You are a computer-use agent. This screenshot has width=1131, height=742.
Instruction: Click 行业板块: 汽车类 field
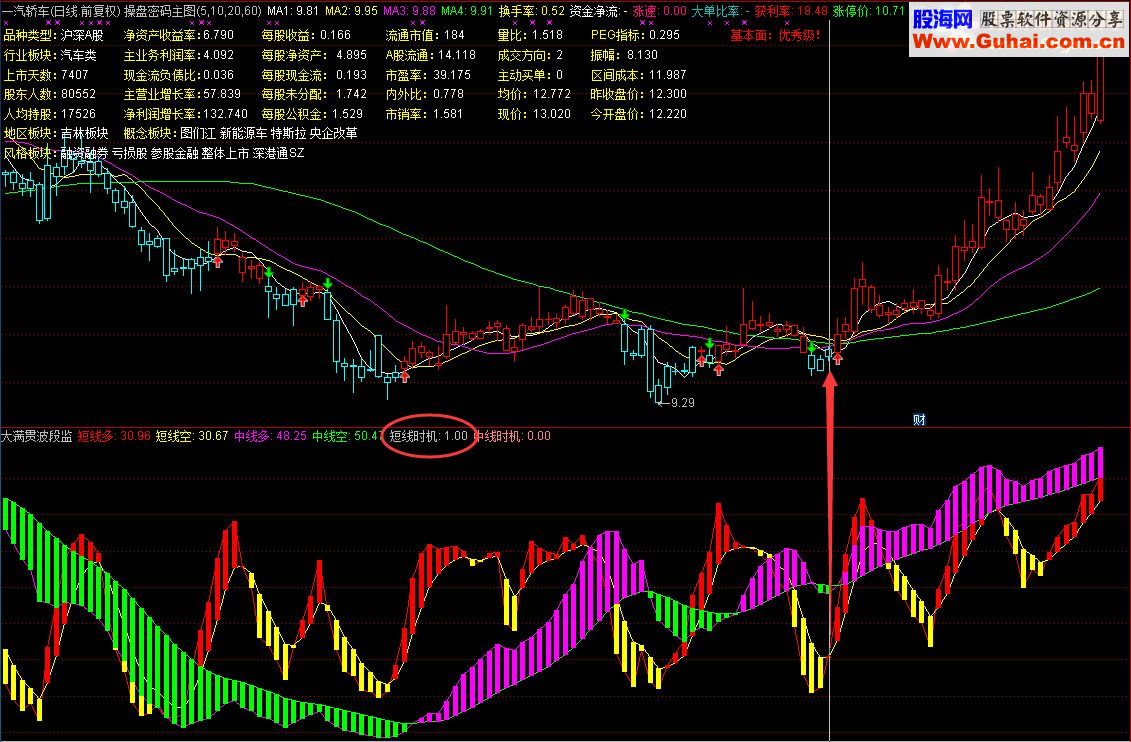(50, 55)
